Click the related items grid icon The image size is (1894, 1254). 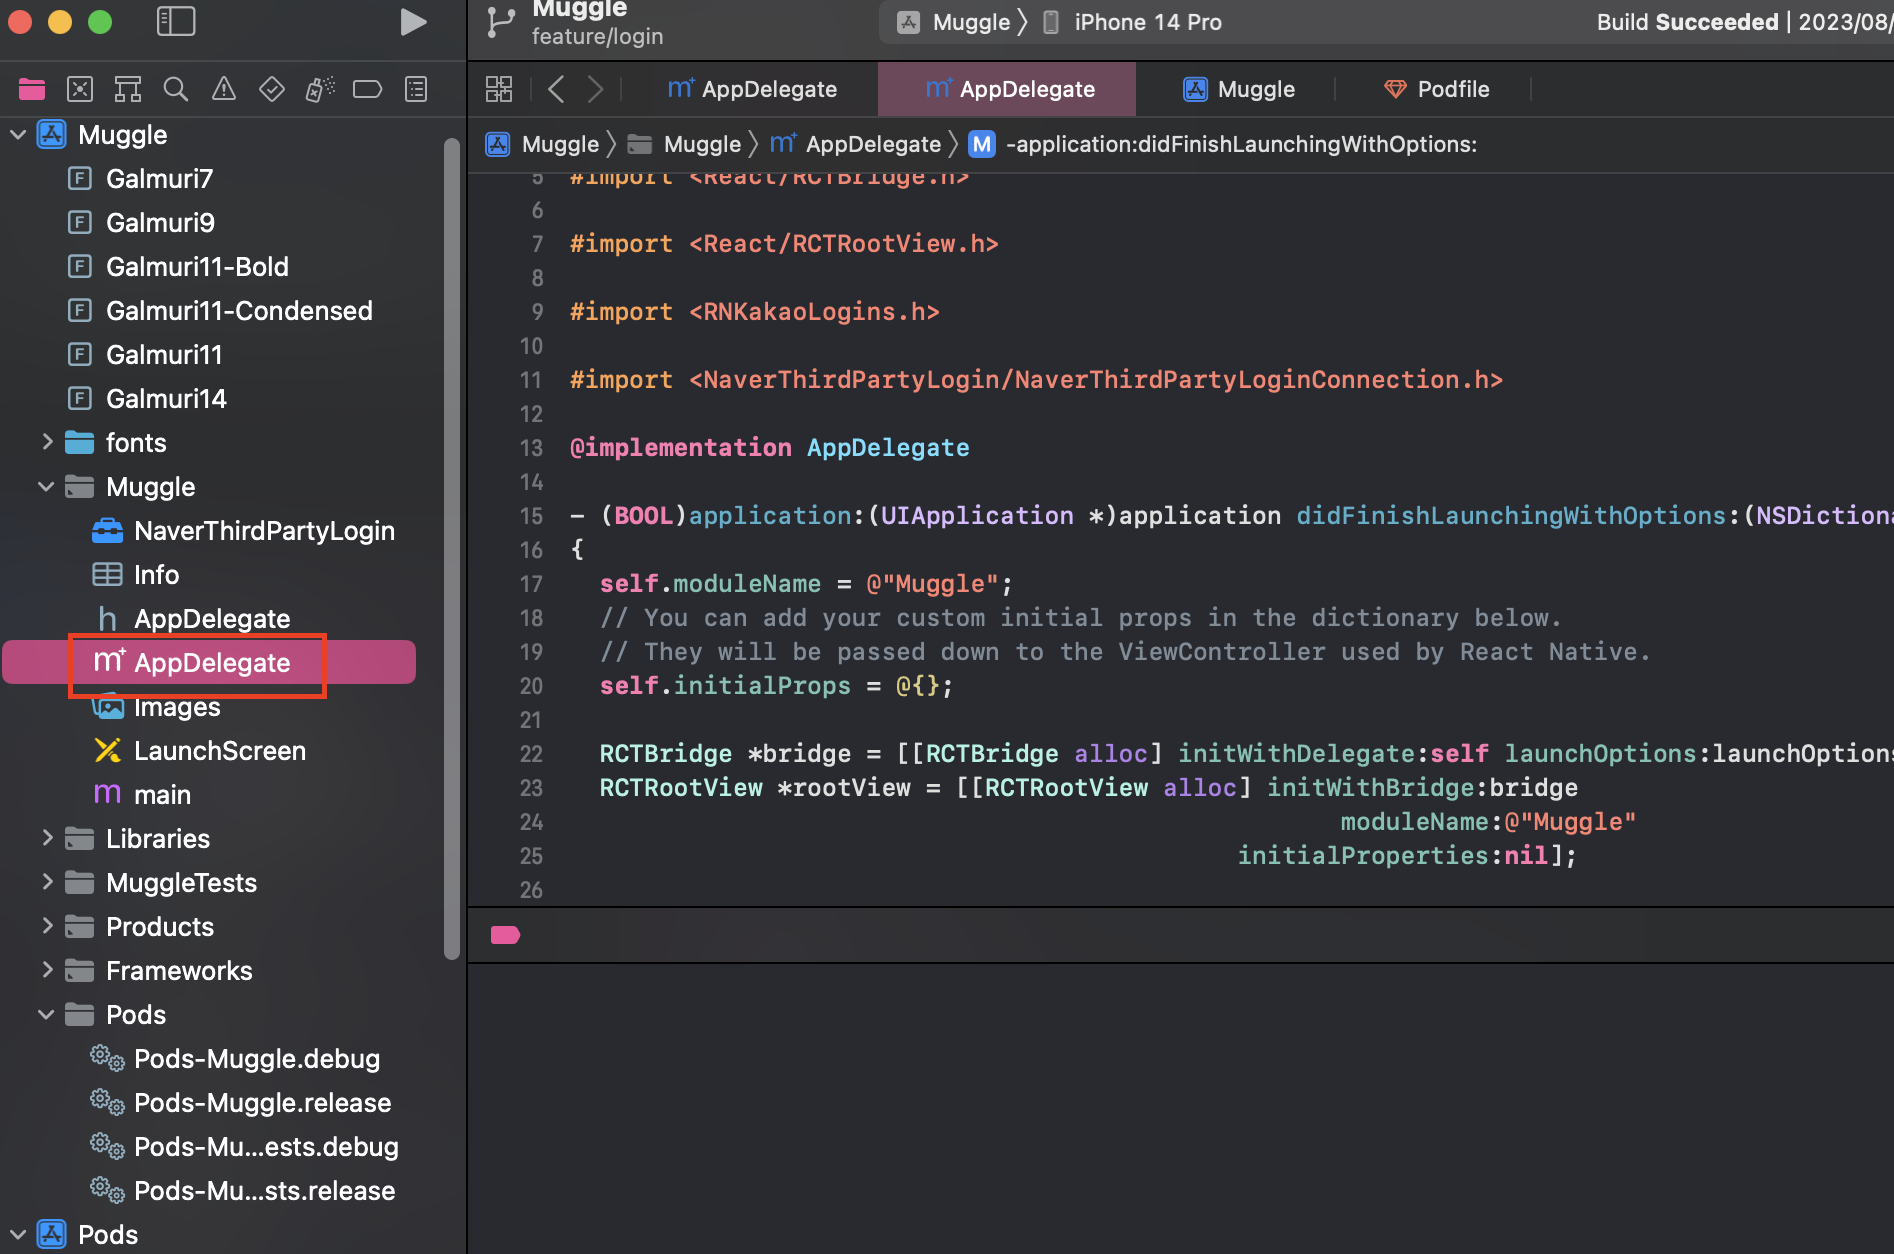499,89
